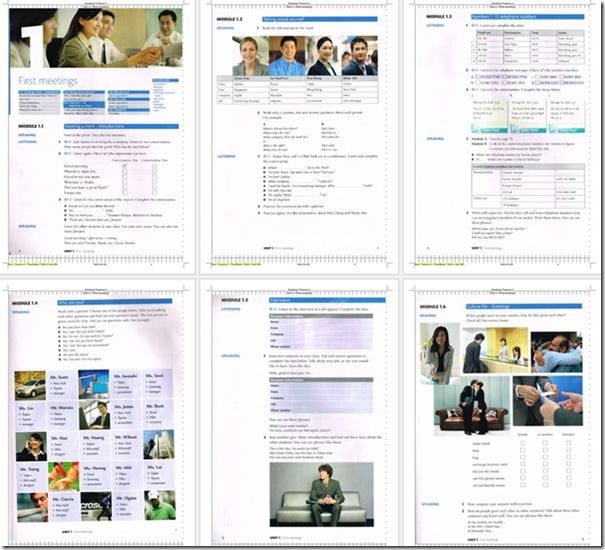This screenshot has width=605, height=550.
Task: Click the business card exchange photo
Action: point(548,401)
